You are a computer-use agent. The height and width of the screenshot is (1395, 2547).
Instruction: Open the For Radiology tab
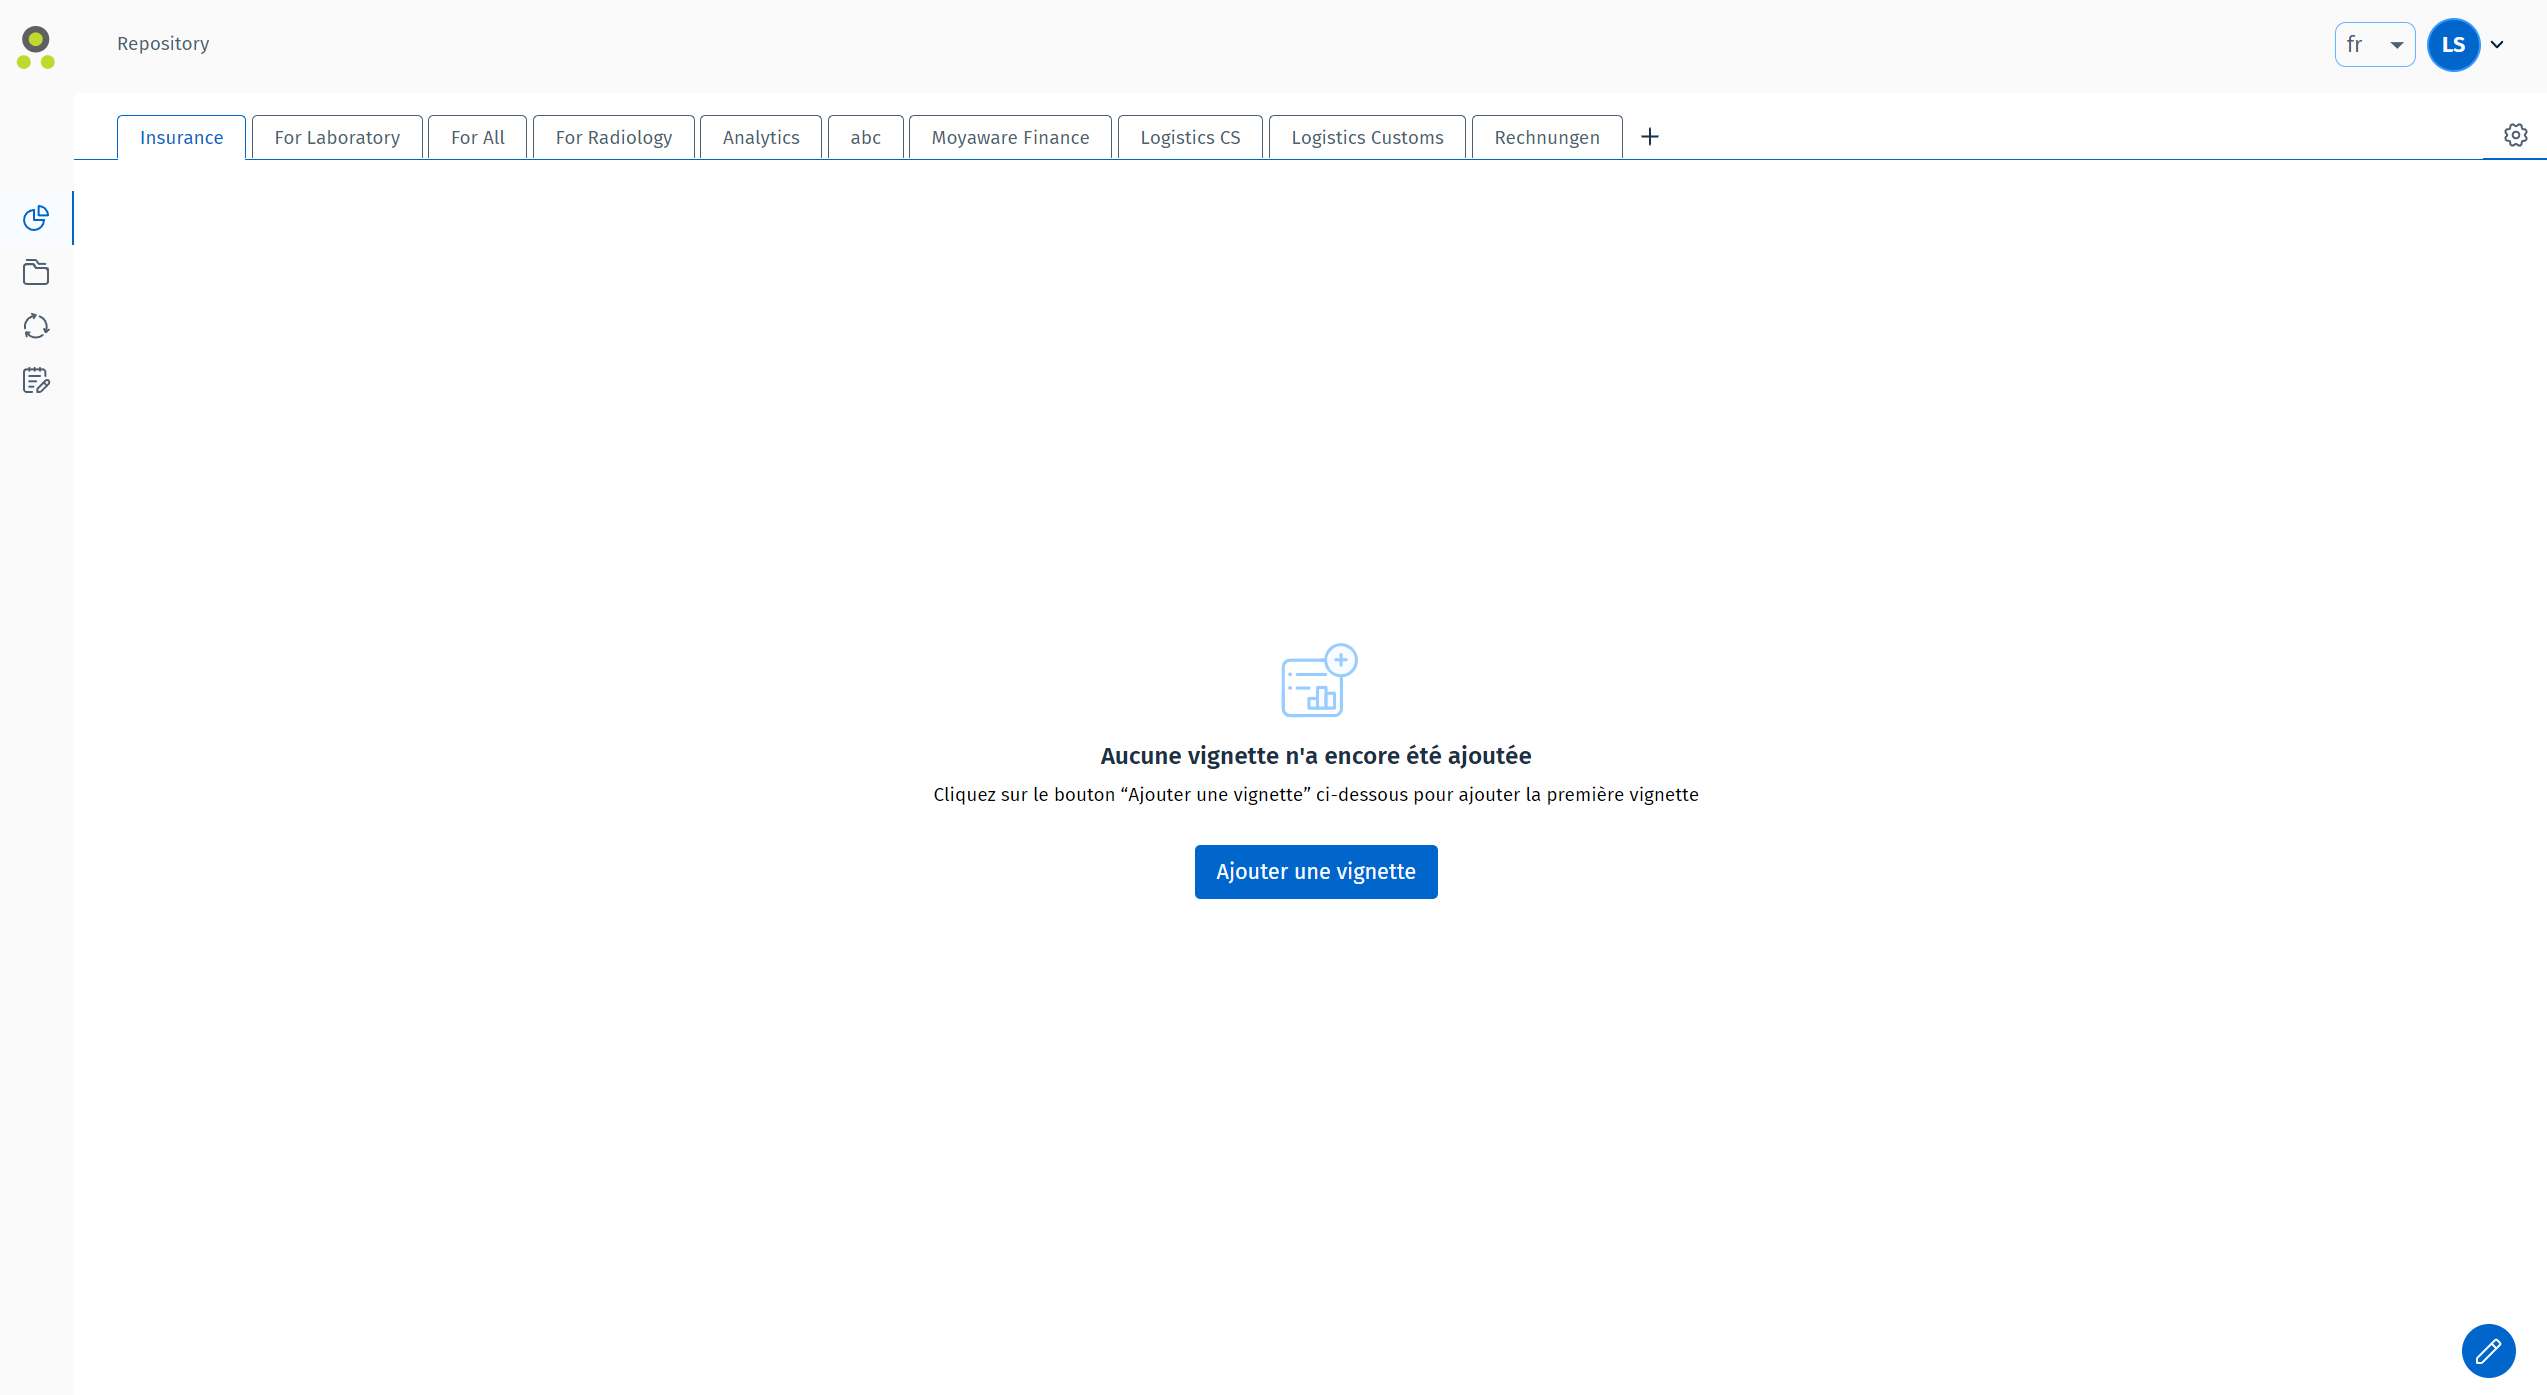click(613, 138)
